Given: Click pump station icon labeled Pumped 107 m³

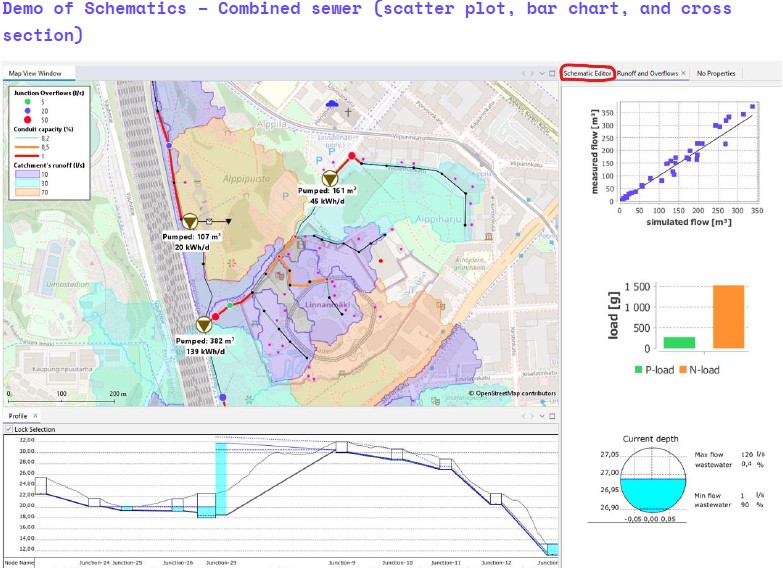Looking at the screenshot, I should tap(189, 221).
